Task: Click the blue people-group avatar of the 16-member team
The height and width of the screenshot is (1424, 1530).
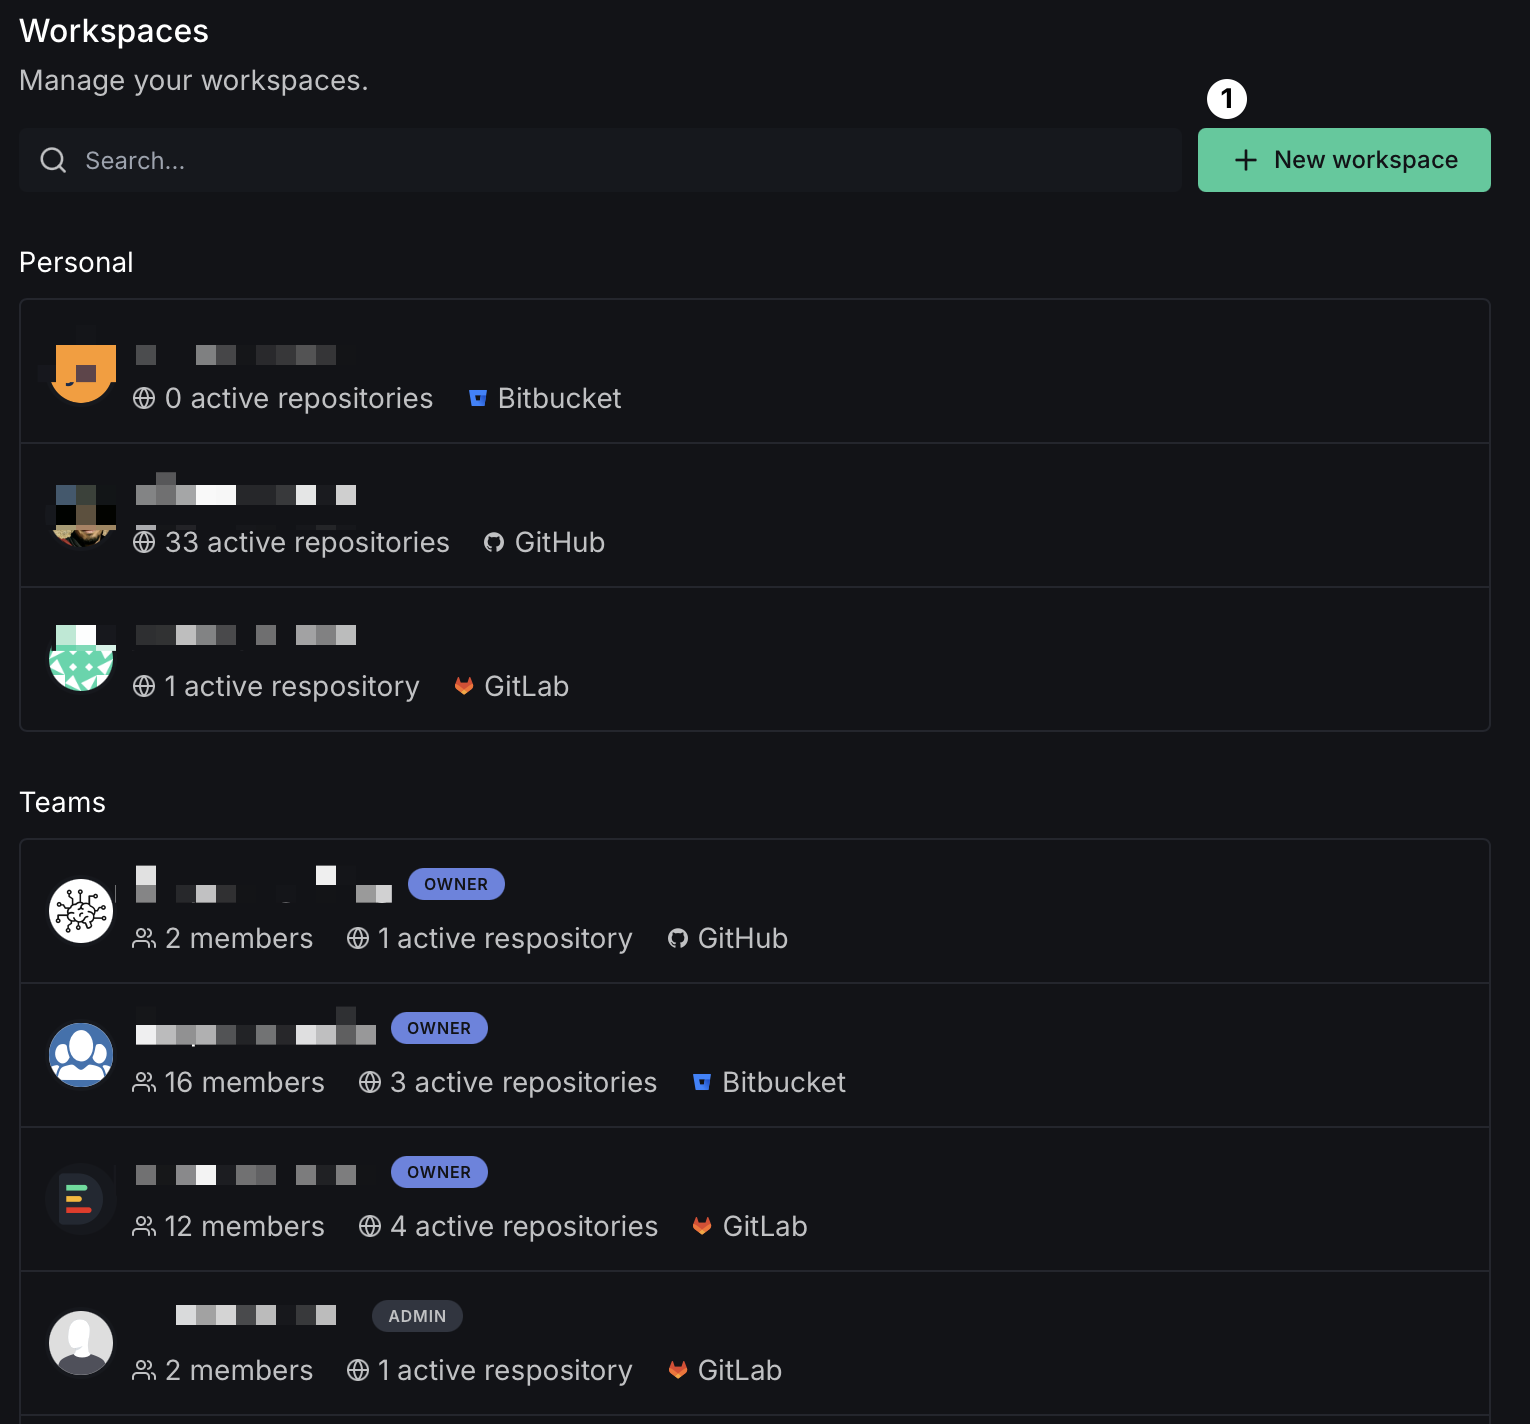Action: coord(82,1055)
